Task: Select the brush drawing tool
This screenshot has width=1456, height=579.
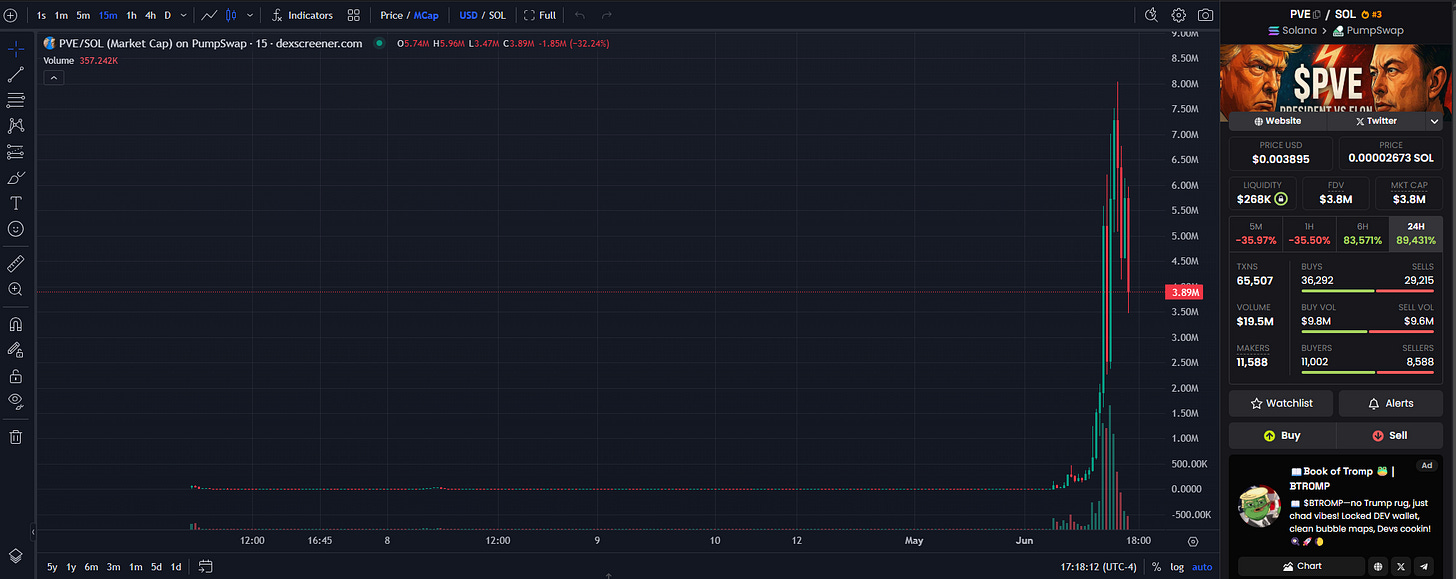Action: [x=15, y=178]
